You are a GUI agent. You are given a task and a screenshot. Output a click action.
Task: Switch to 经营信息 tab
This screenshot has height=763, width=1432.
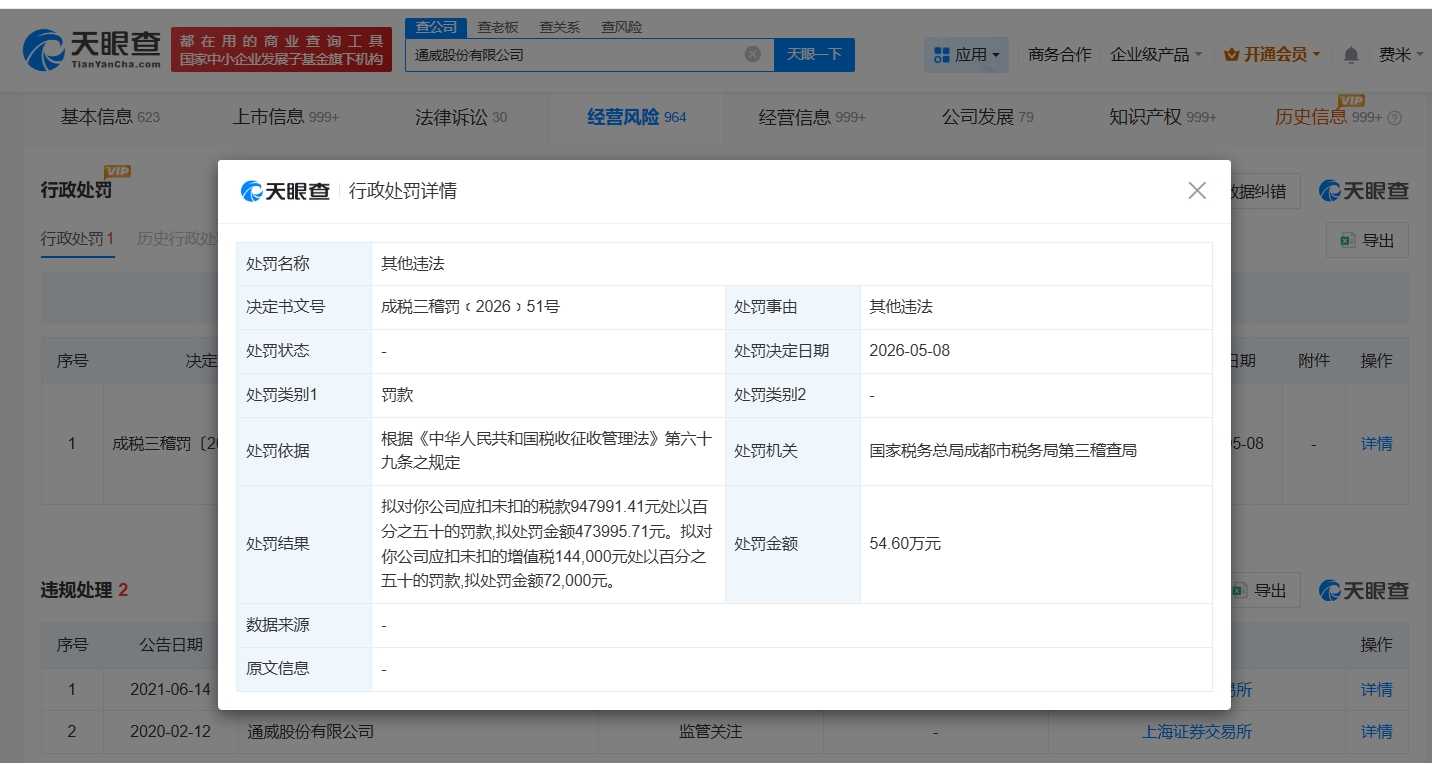point(812,117)
